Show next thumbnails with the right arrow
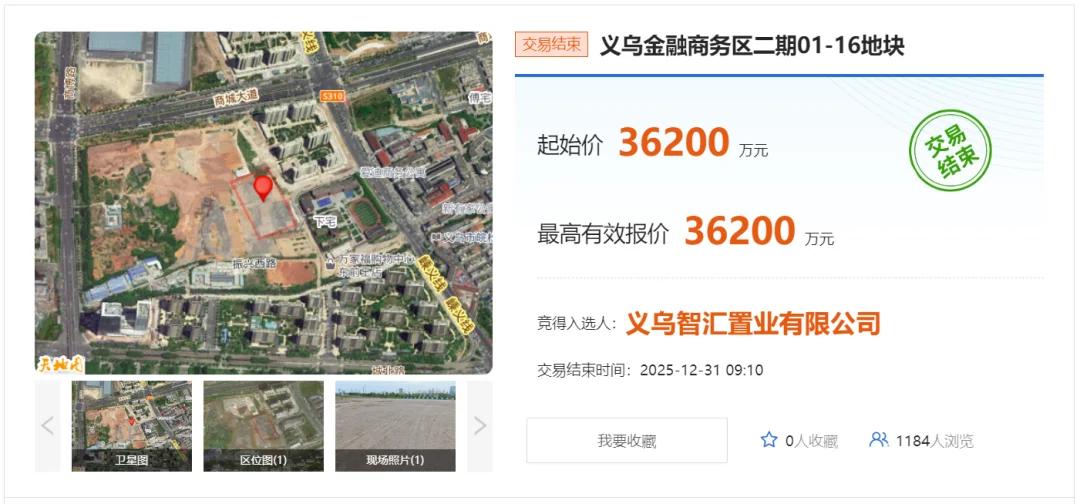Viewport: 1080px width, 504px height. 480,426
